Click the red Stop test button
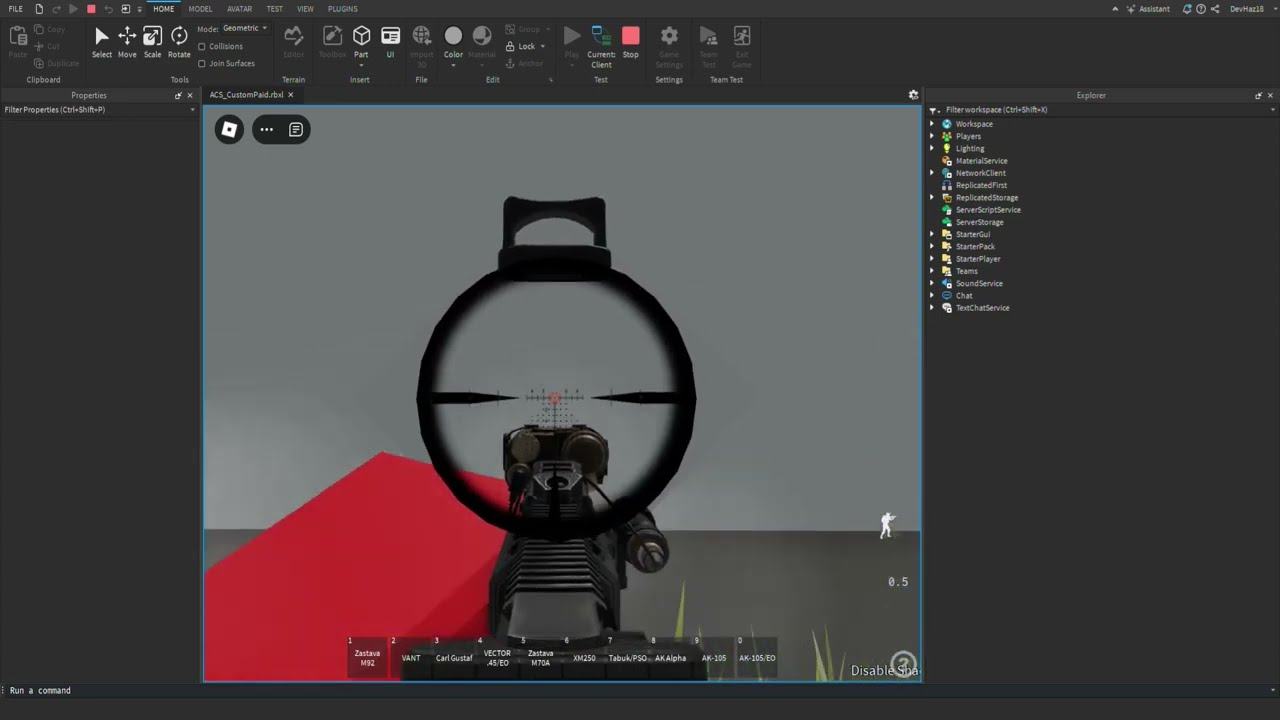 click(x=630, y=42)
